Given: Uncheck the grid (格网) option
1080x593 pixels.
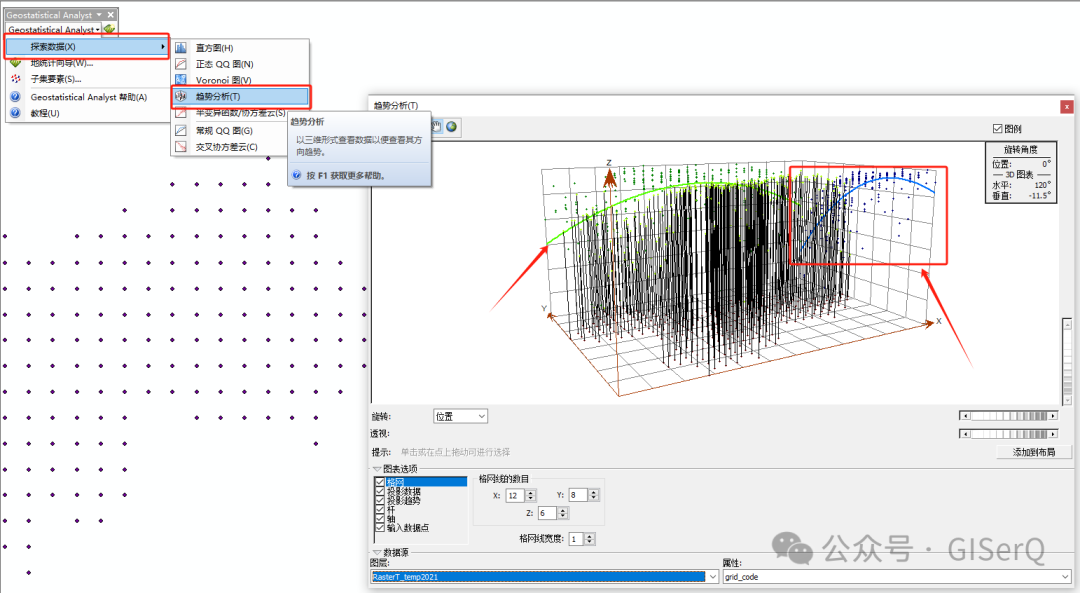Looking at the screenshot, I should point(380,482).
